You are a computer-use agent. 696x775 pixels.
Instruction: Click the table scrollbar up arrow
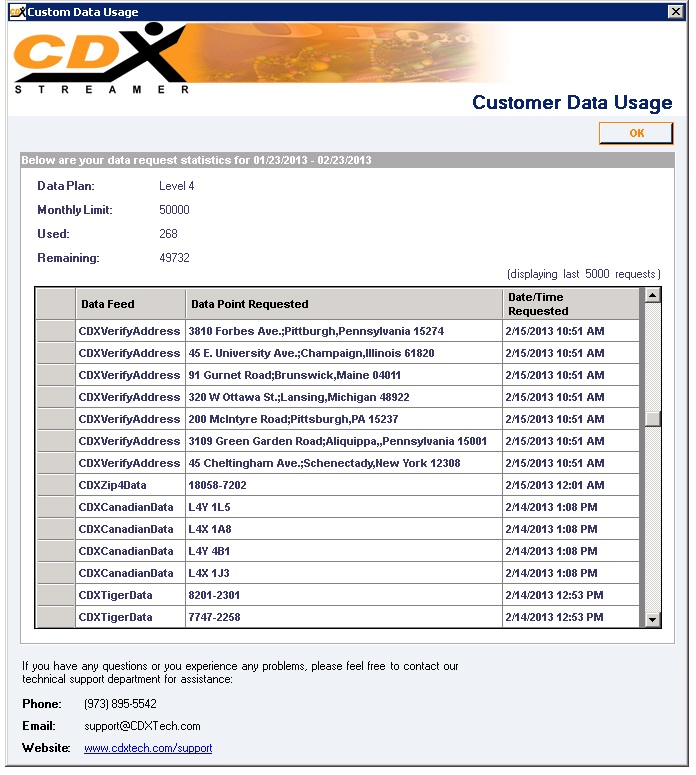[x=652, y=296]
